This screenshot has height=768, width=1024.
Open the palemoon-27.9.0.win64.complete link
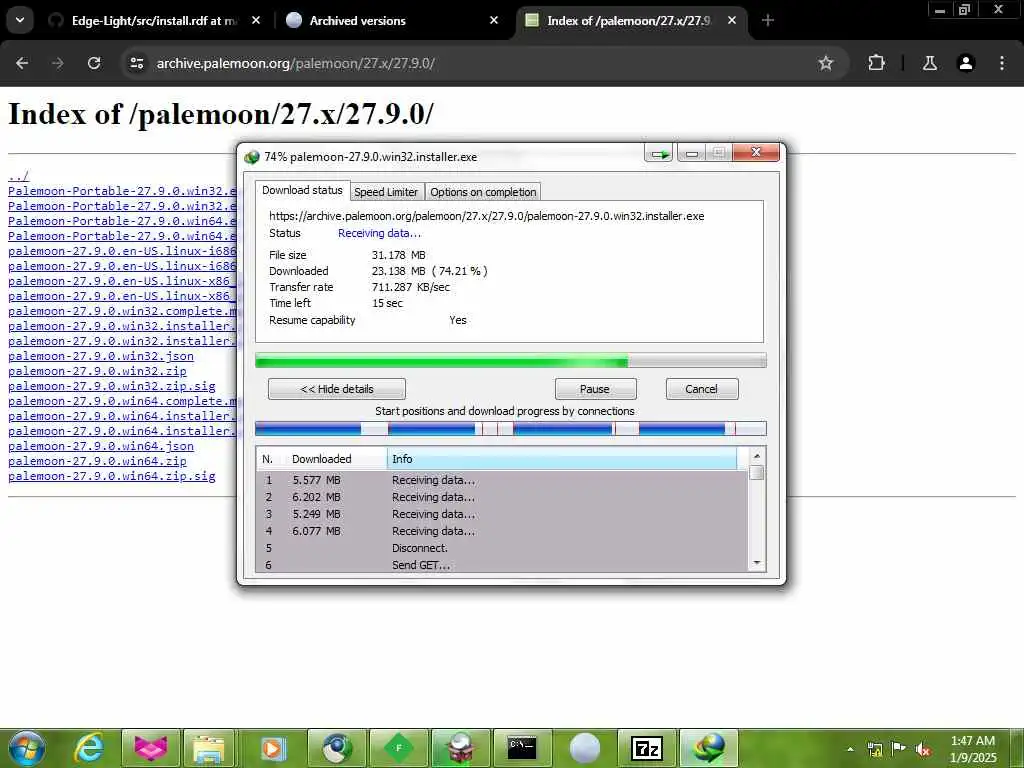pyautogui.click(x=122, y=402)
